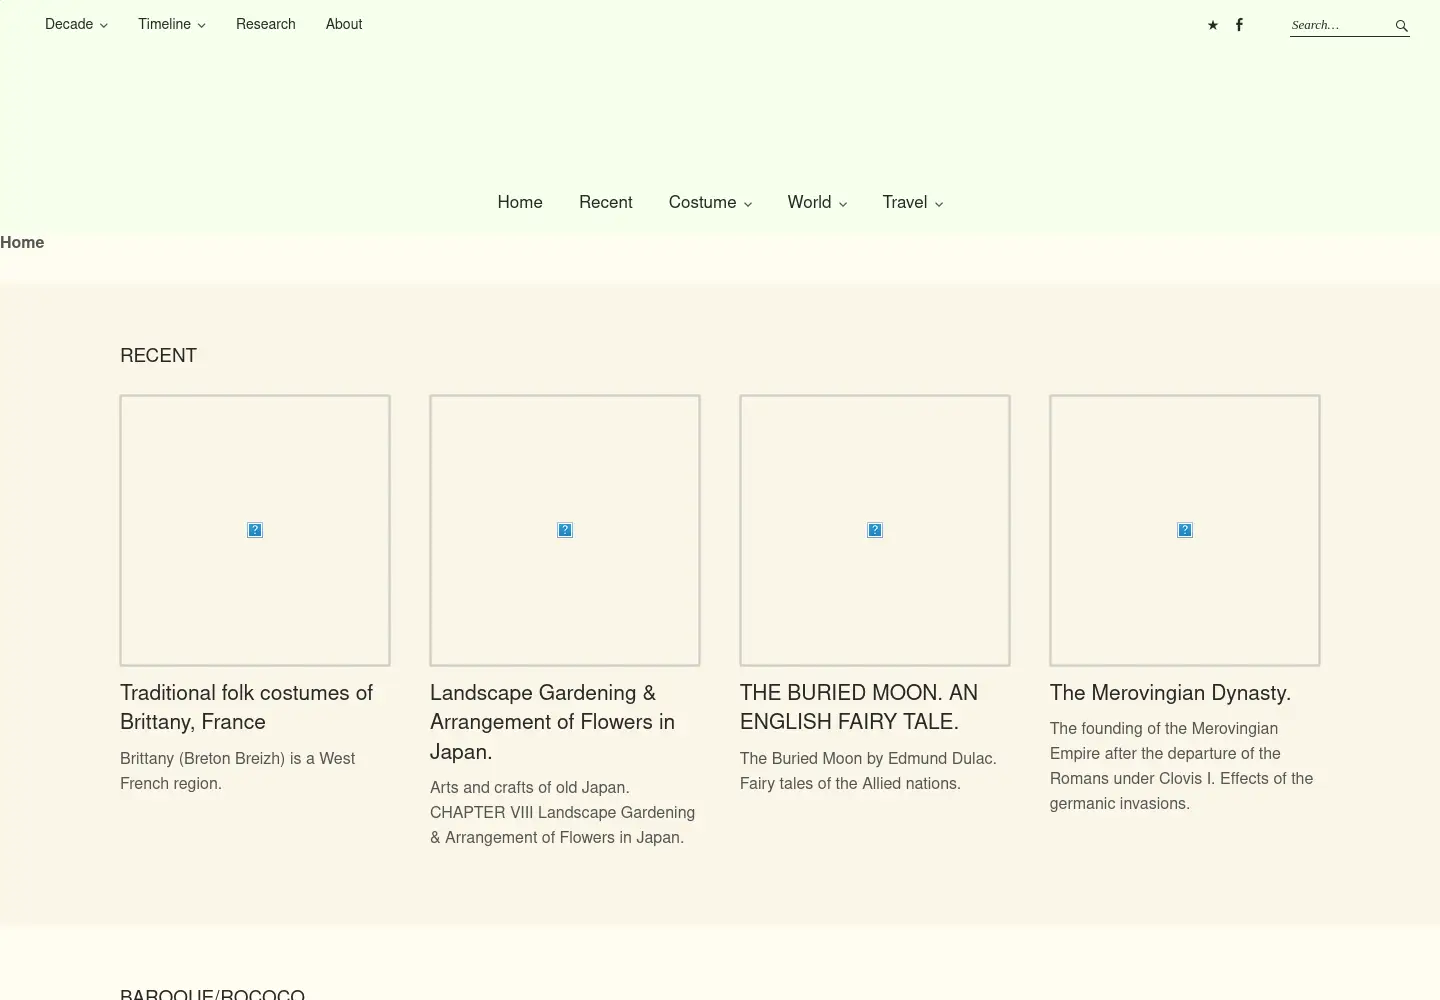The width and height of the screenshot is (1440, 1000).
Task: Select Home in the main navigation
Action: pos(520,202)
